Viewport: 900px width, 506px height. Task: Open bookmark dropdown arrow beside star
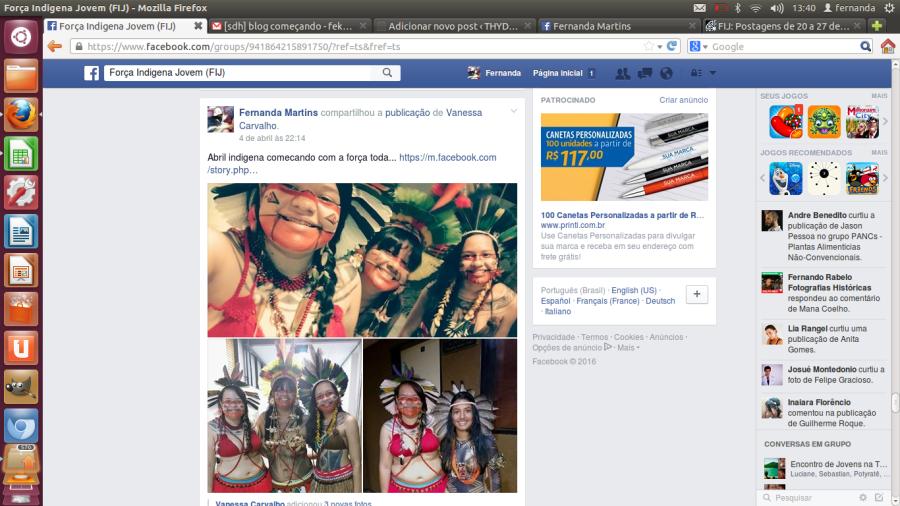click(x=660, y=47)
